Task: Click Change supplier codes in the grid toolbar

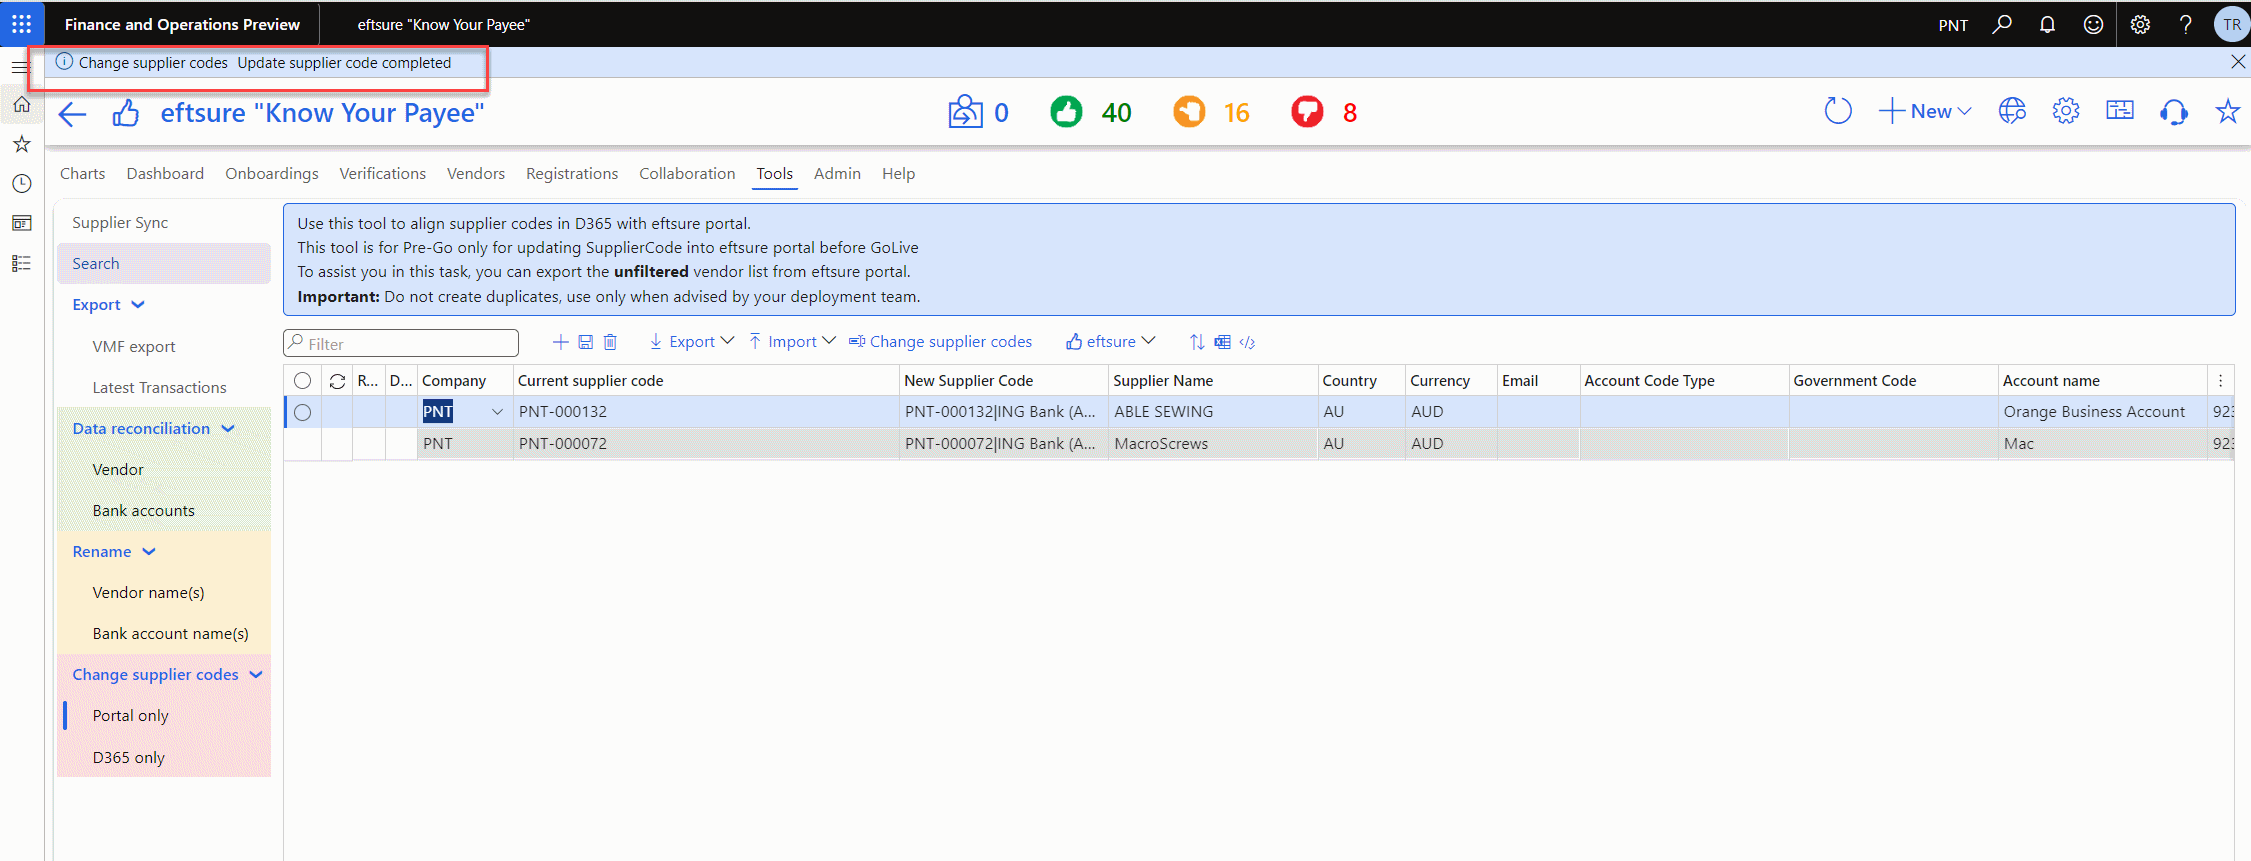Action: [940, 342]
